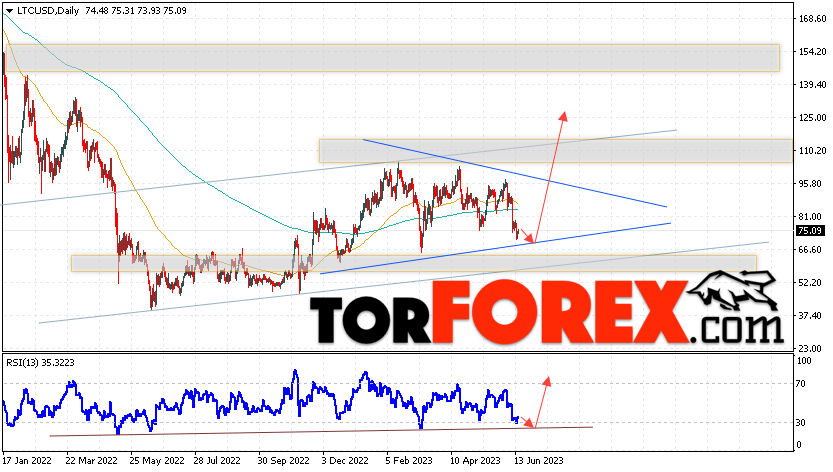Select the RSI(13) 35.3223 indicator label
The height and width of the screenshot is (472, 833).
tap(40, 363)
